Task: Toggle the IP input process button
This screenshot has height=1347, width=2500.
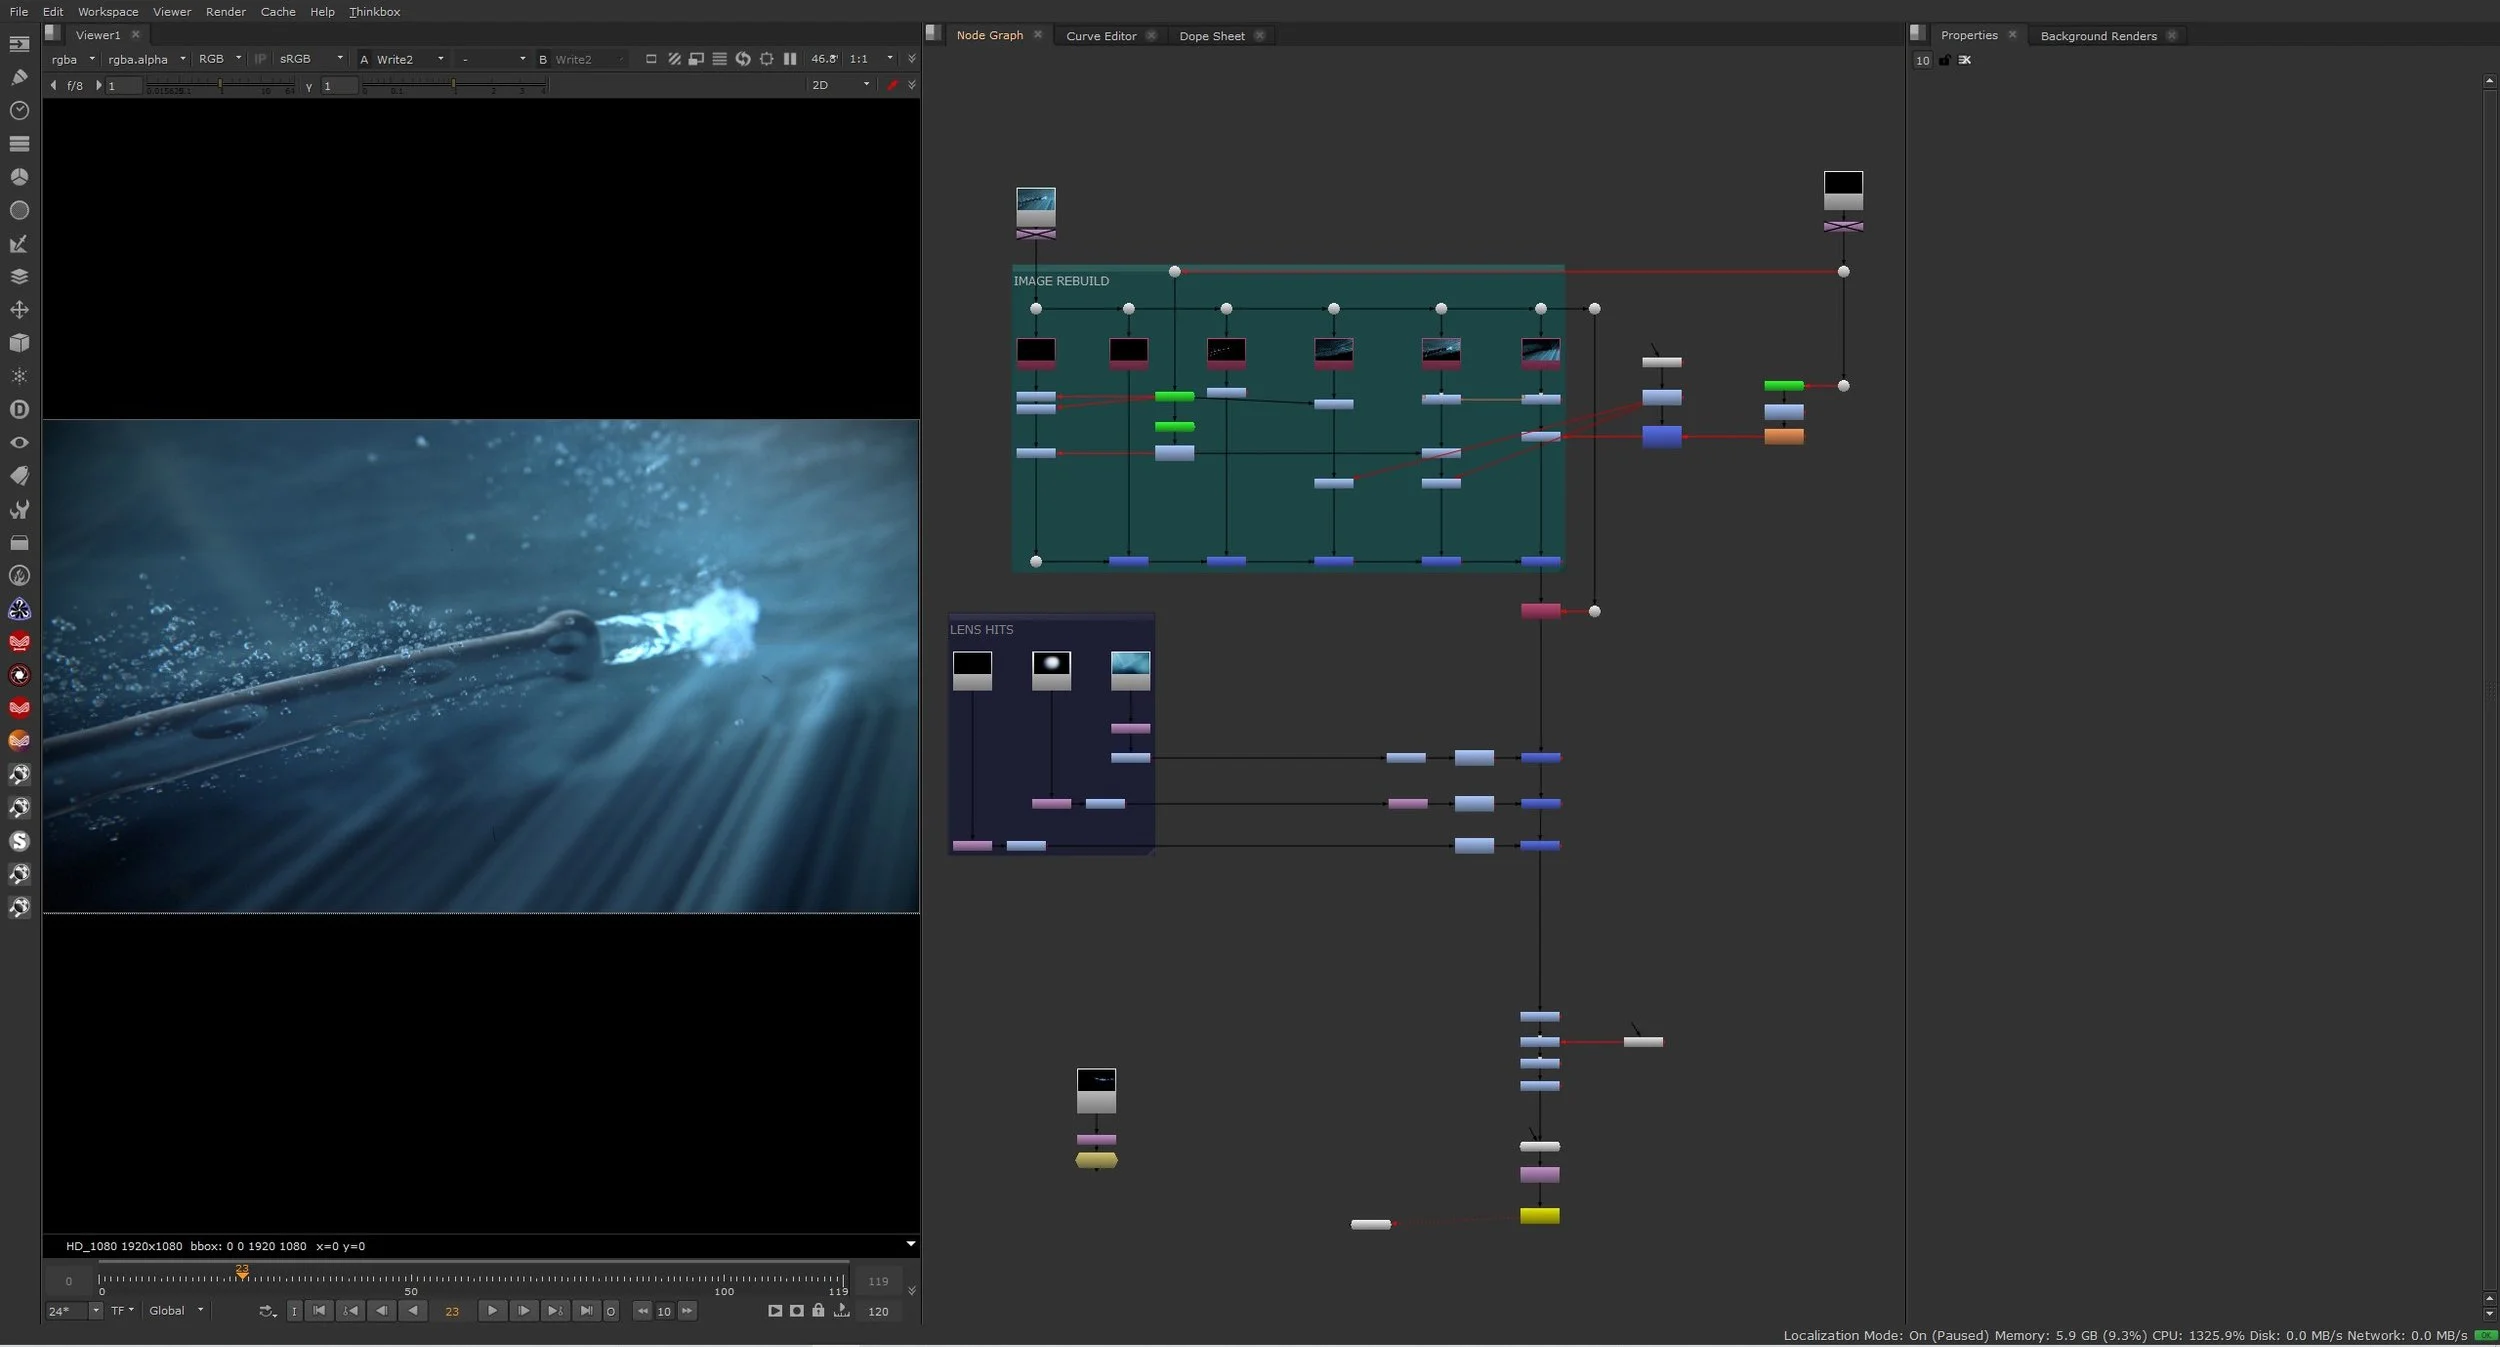Action: coord(260,59)
